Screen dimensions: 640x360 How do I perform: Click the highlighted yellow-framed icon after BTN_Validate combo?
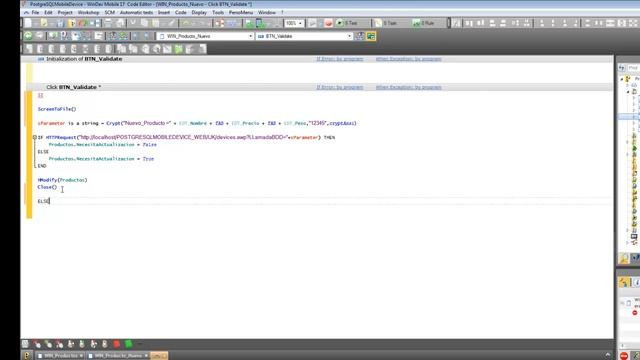click(371, 36)
